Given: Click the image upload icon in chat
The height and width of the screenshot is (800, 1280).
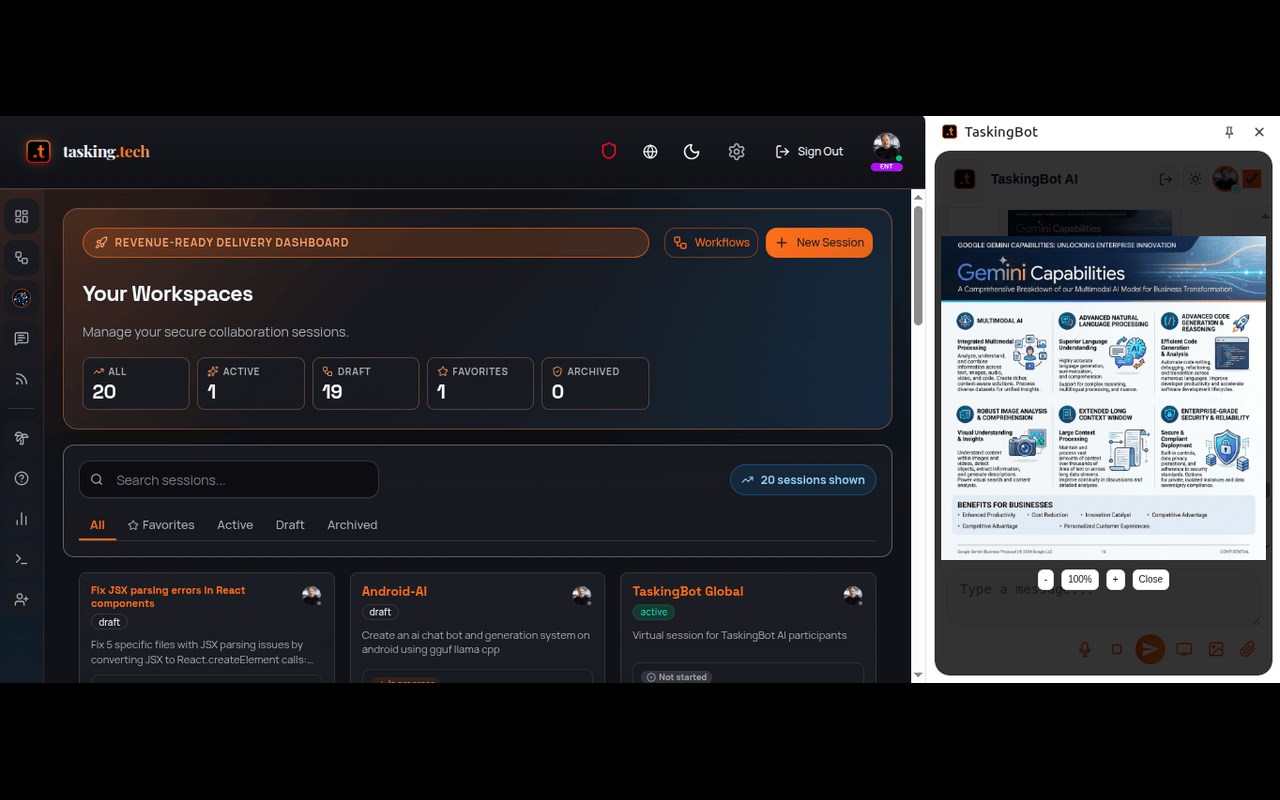Looking at the screenshot, I should point(1216,650).
